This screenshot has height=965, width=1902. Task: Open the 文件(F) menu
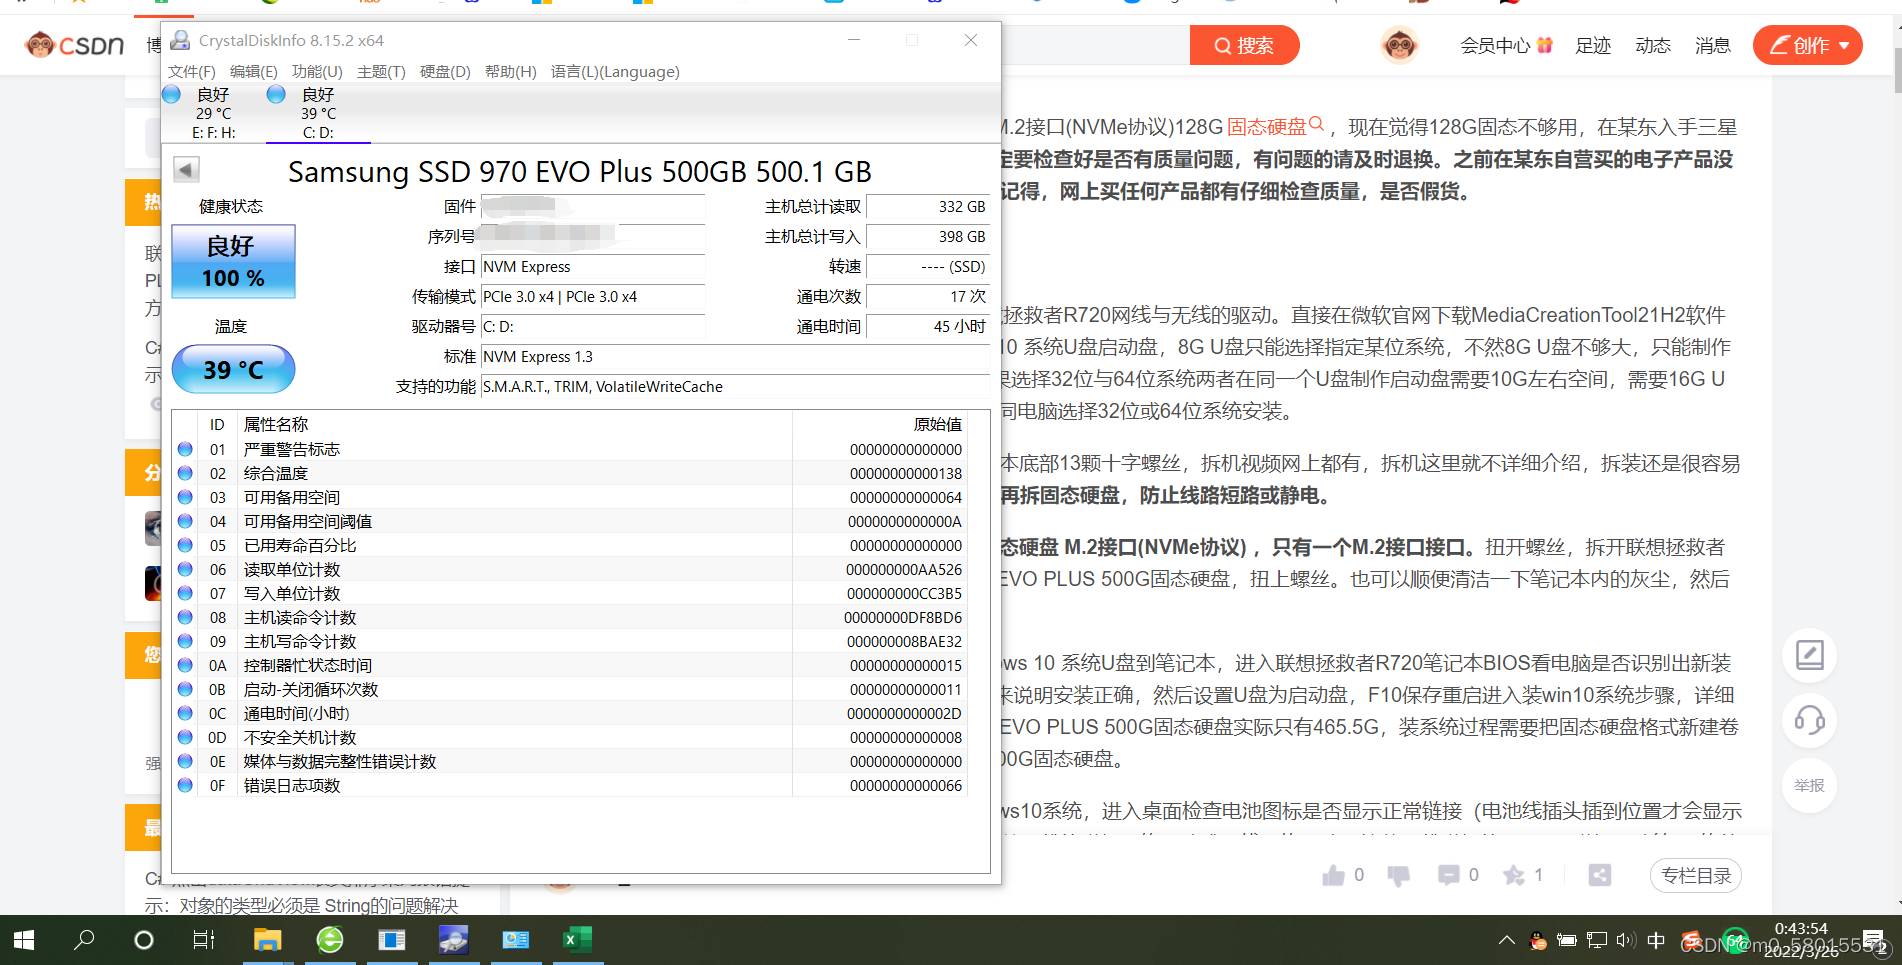point(191,72)
